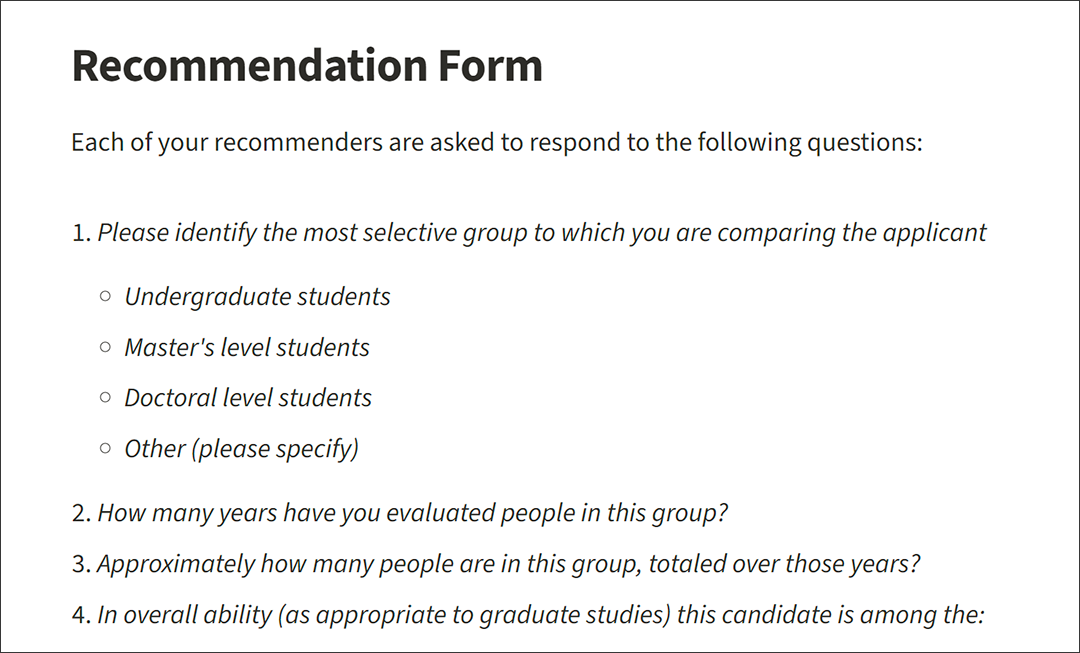1080x653 pixels.
Task: Select the Doctoral level students bullet circle
Action: tap(105, 397)
